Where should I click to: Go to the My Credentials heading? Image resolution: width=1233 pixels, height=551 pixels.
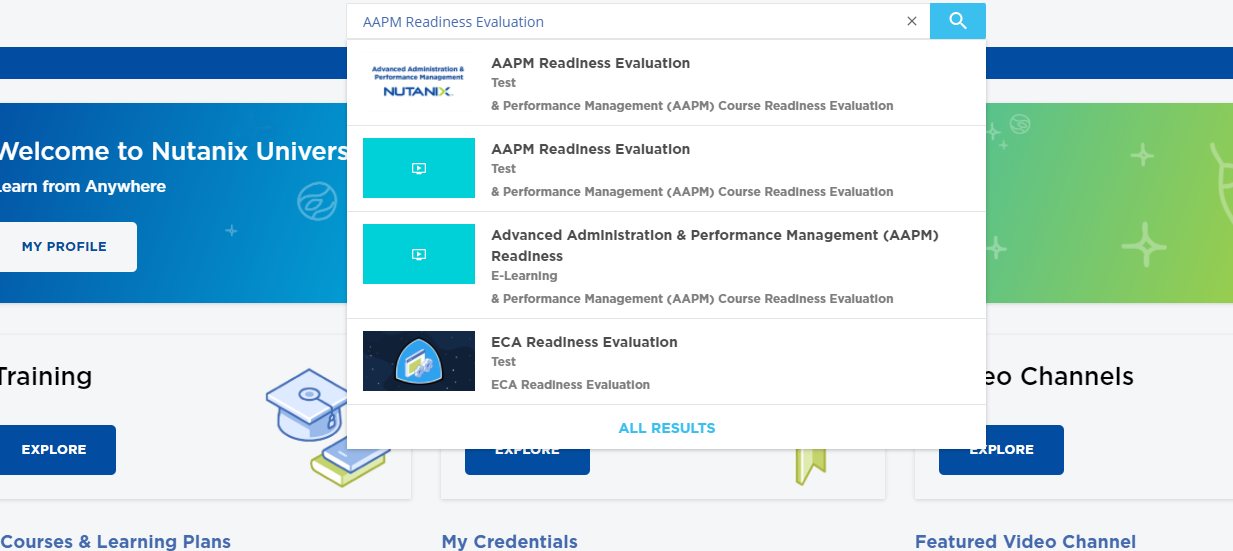pyautogui.click(x=510, y=541)
